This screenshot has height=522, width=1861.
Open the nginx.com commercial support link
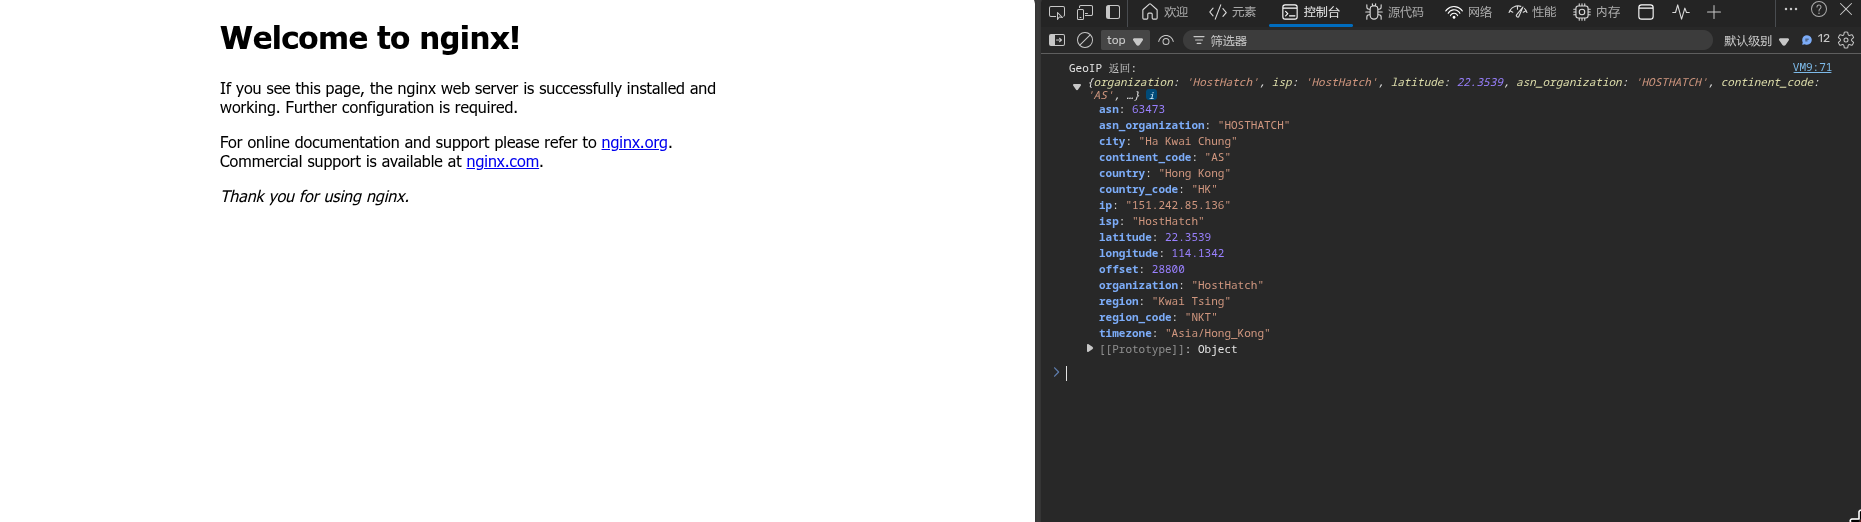502,162
